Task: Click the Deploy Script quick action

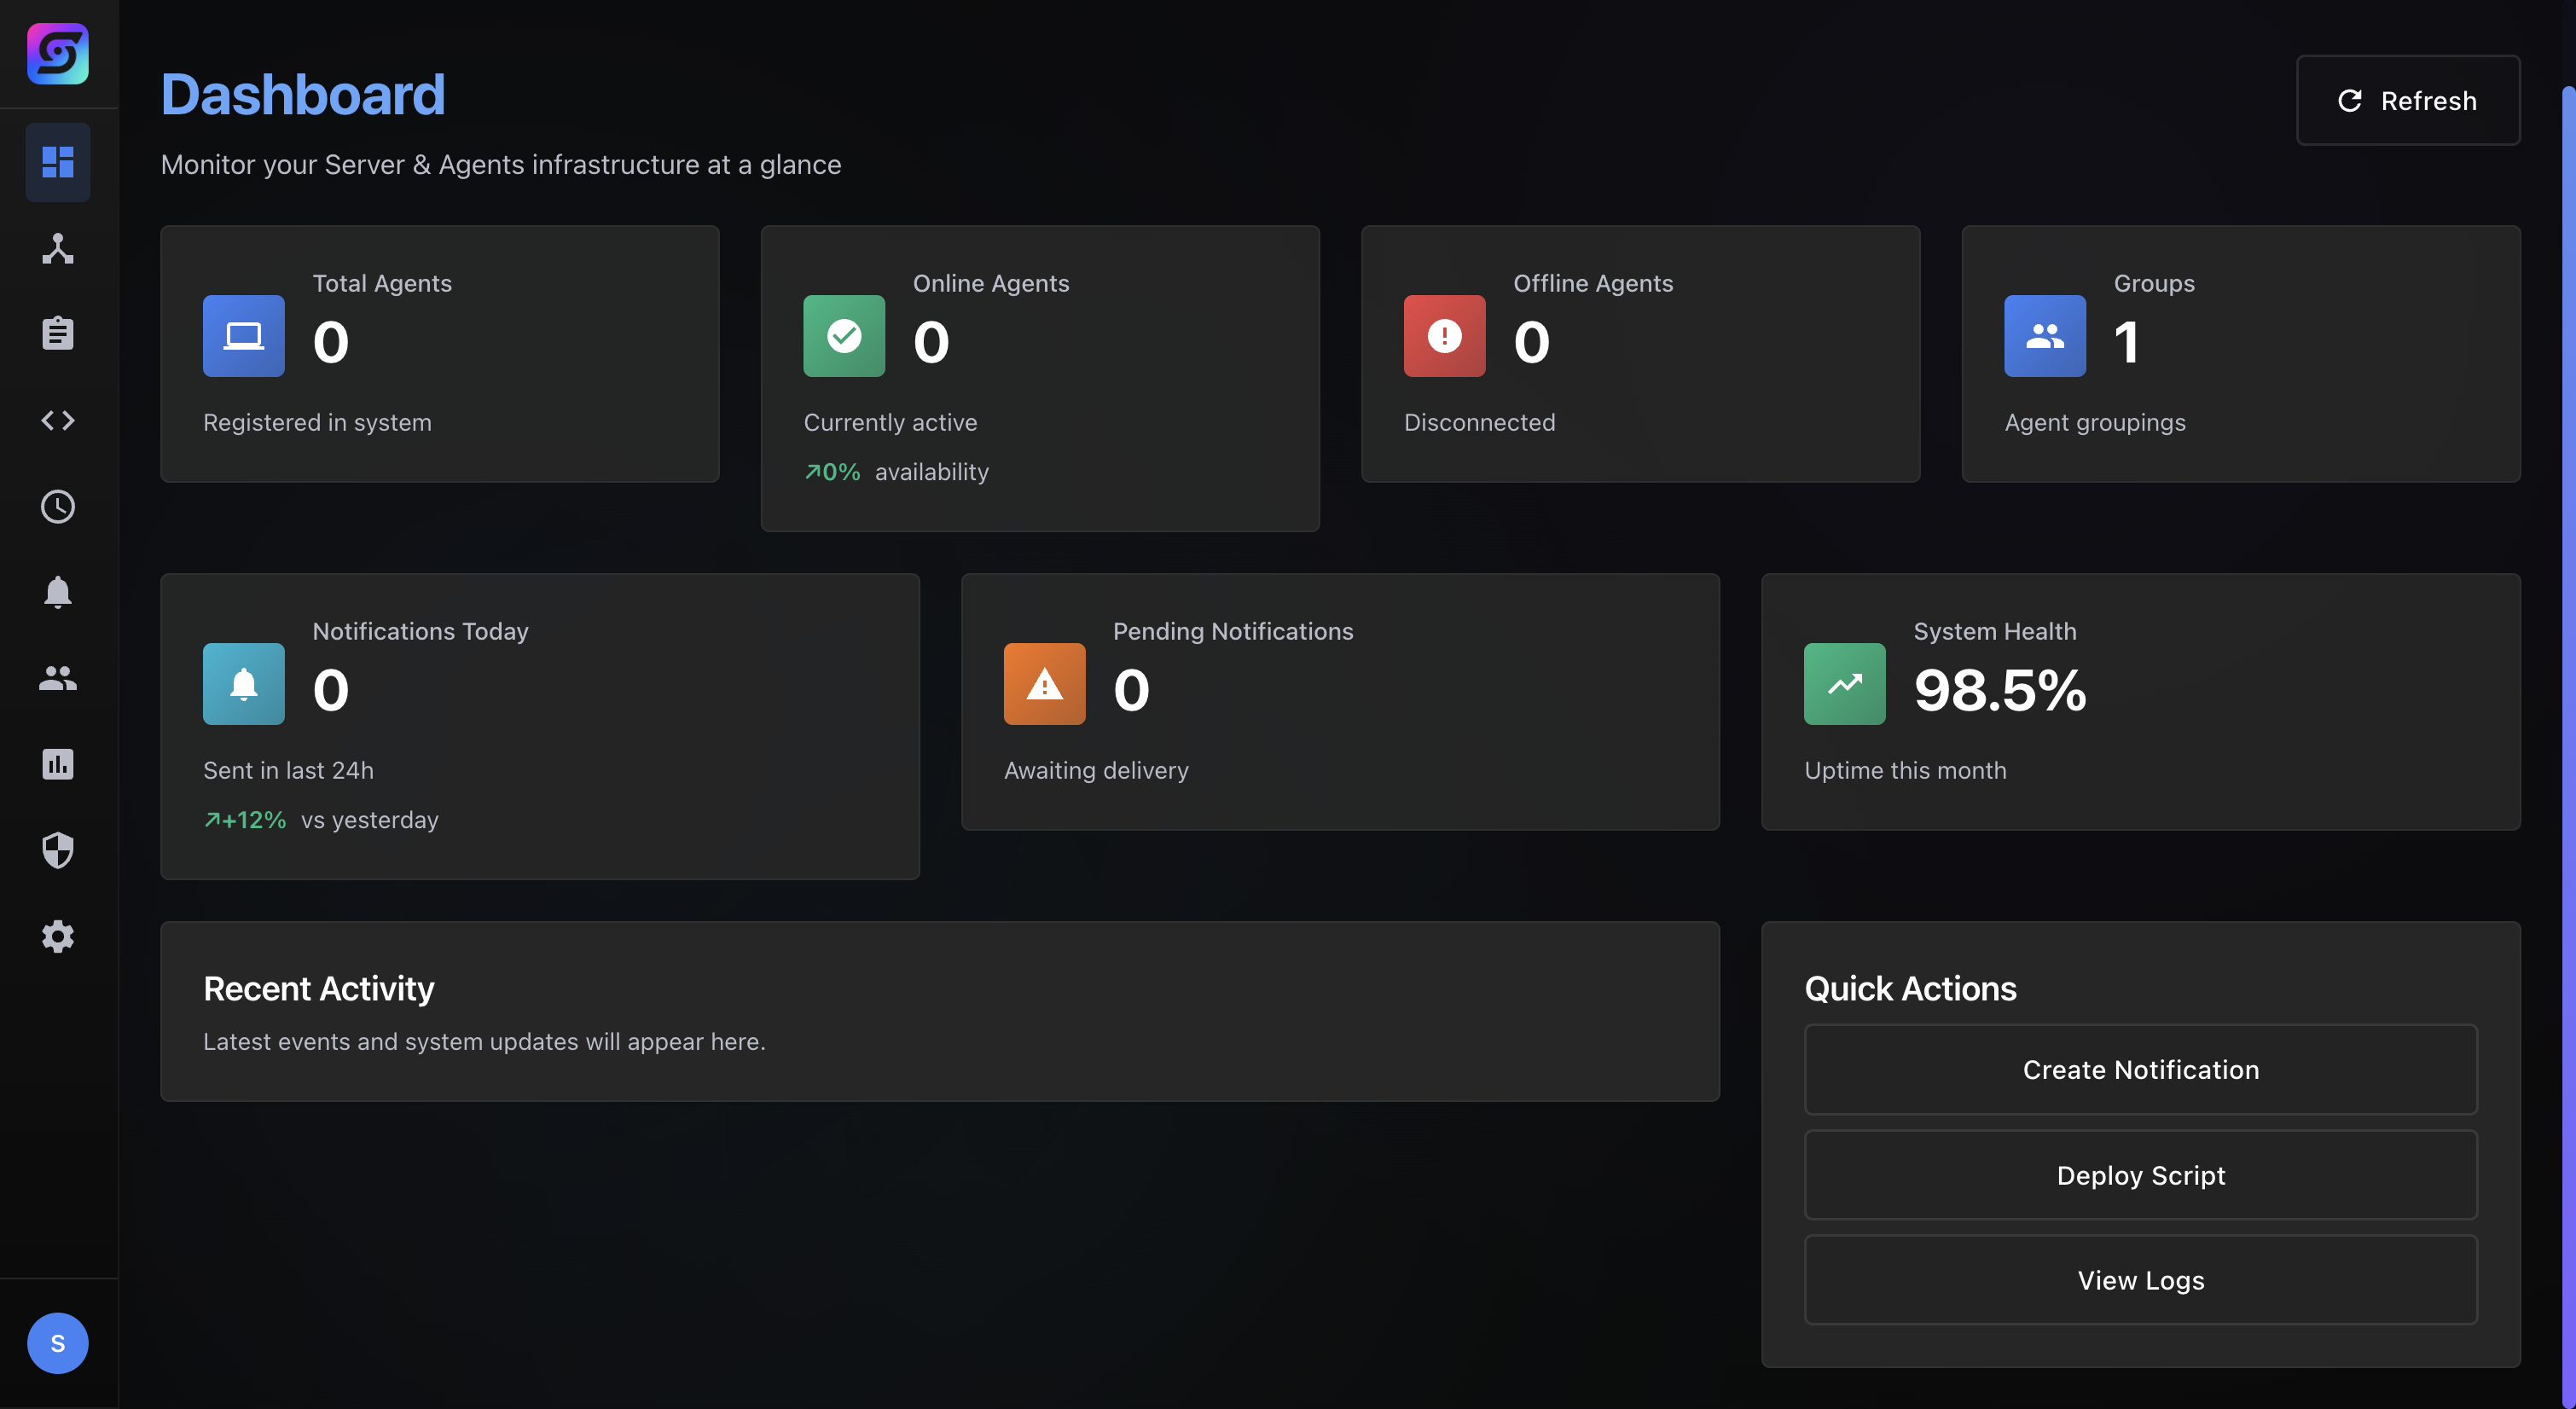Action: click(2140, 1175)
